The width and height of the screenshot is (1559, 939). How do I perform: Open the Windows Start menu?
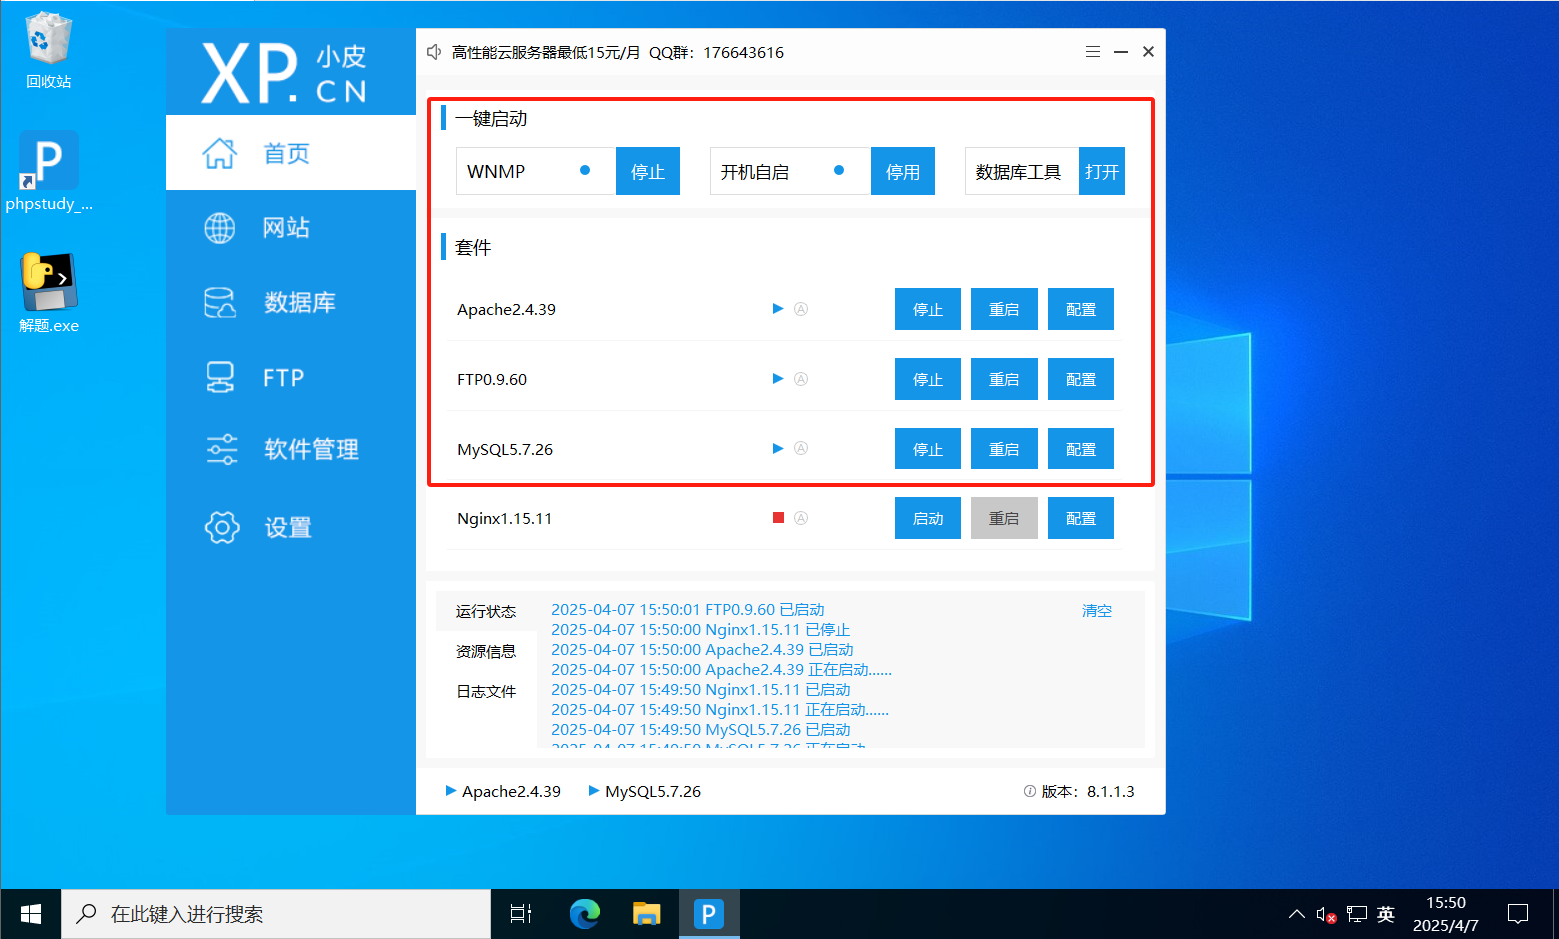click(x=31, y=914)
